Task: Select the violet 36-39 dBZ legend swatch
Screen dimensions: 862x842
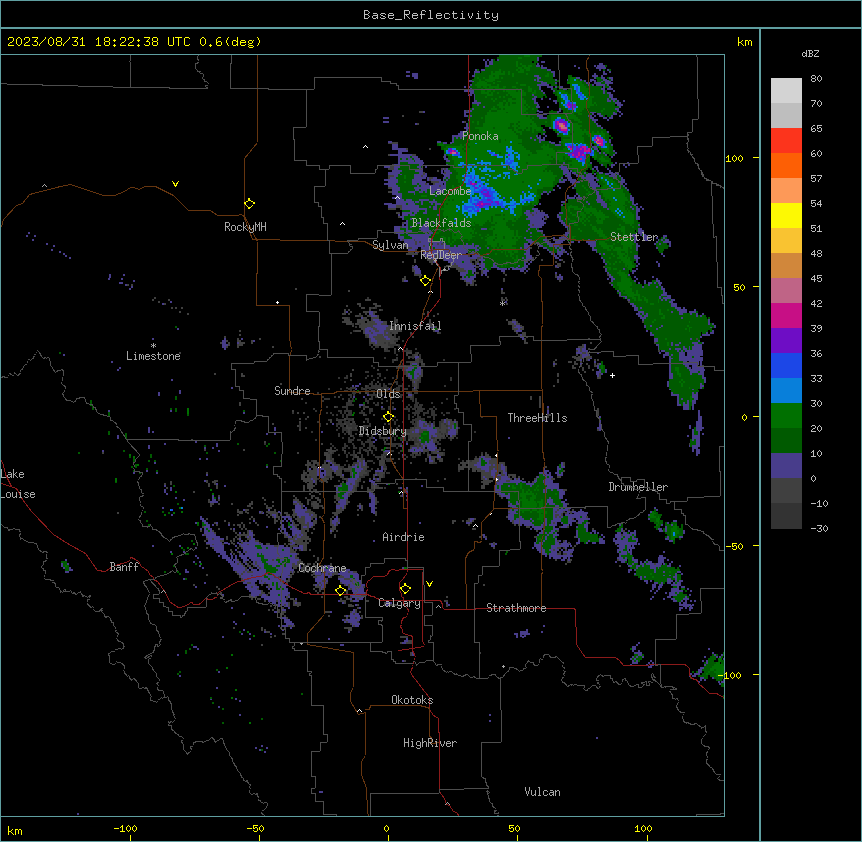Action: point(786,341)
